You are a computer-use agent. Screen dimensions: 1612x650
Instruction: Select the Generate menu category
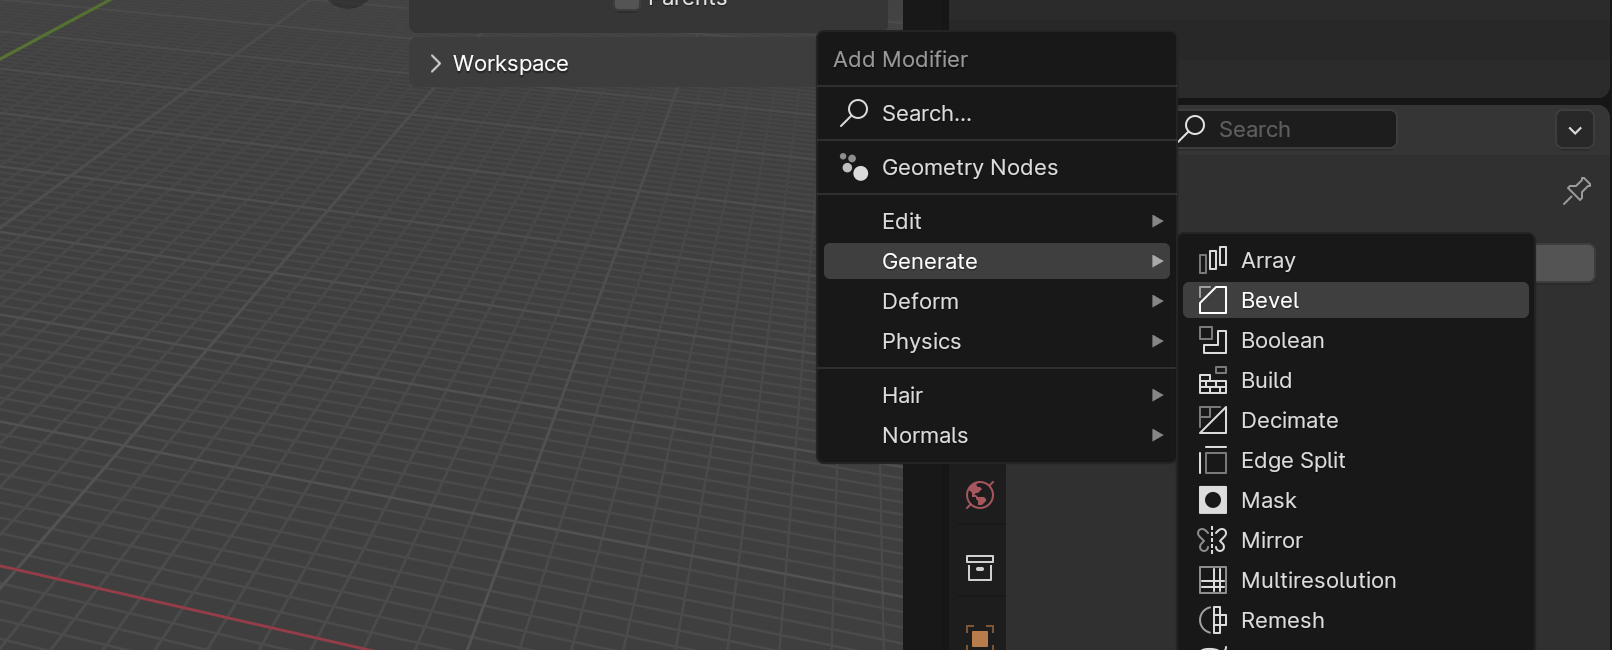click(x=997, y=261)
